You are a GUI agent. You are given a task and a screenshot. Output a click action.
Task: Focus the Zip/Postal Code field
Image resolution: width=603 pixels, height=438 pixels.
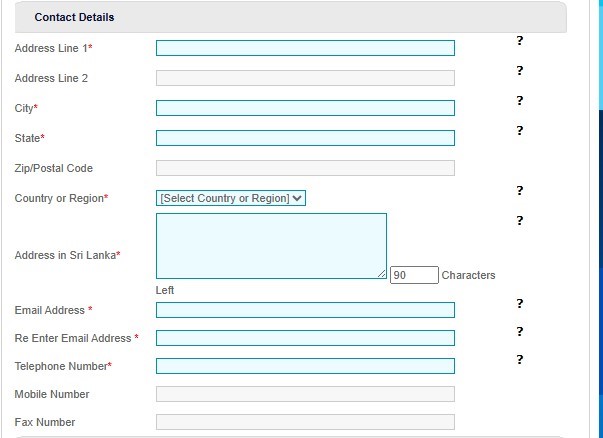pos(305,168)
